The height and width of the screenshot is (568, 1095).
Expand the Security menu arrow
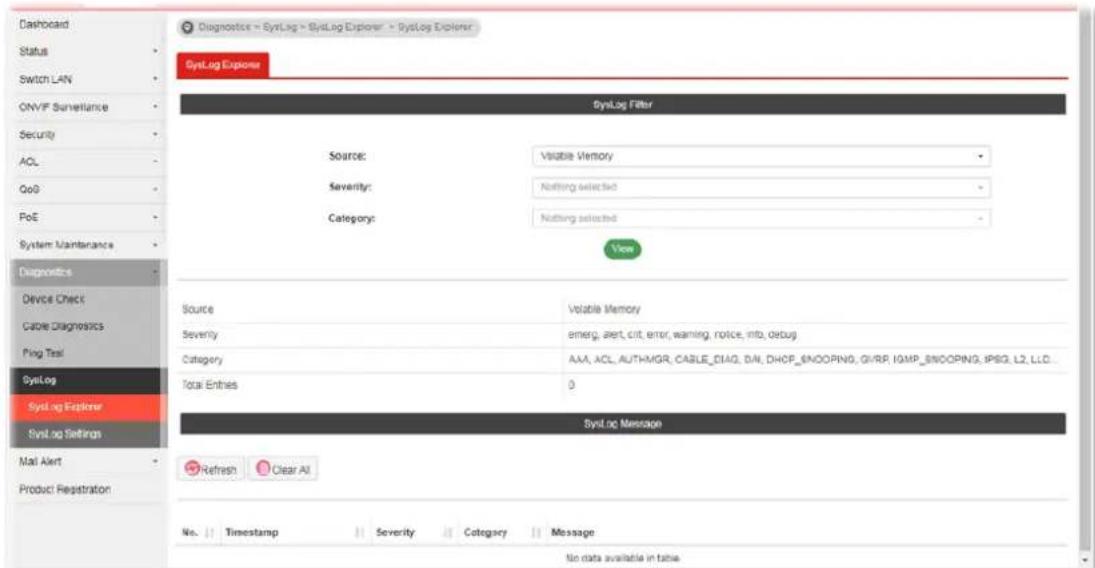pos(154,134)
